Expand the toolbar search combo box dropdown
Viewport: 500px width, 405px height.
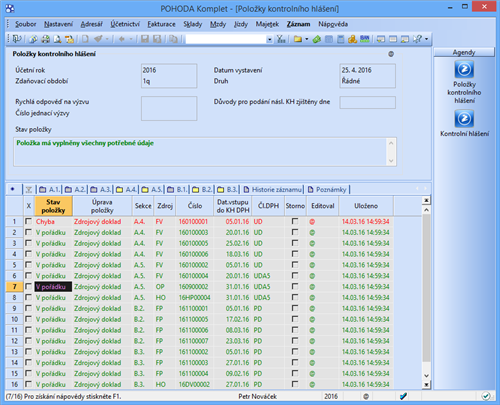click(x=269, y=39)
